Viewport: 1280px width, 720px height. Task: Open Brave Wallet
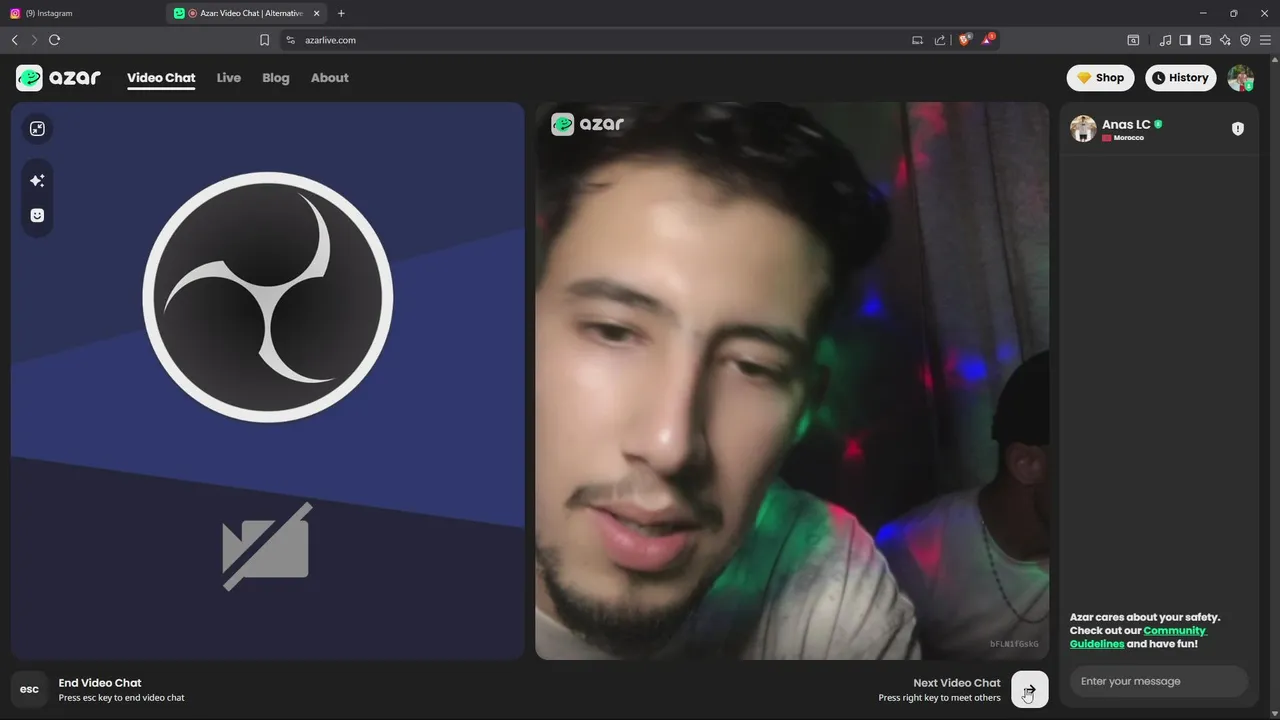pos(1205,40)
